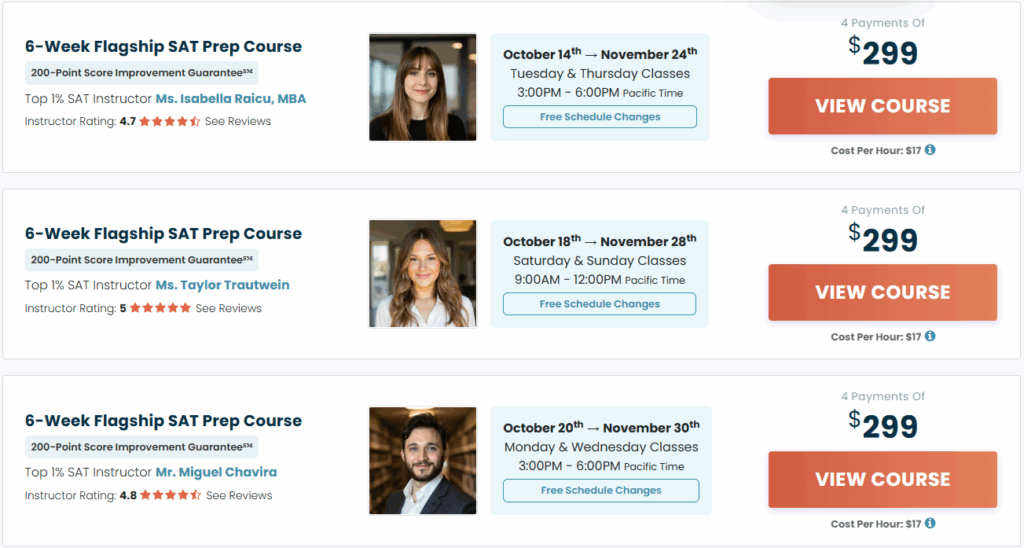Open instructor Ms. Taylor Trautwein profile link
This screenshot has width=1024, height=548.
click(222, 285)
